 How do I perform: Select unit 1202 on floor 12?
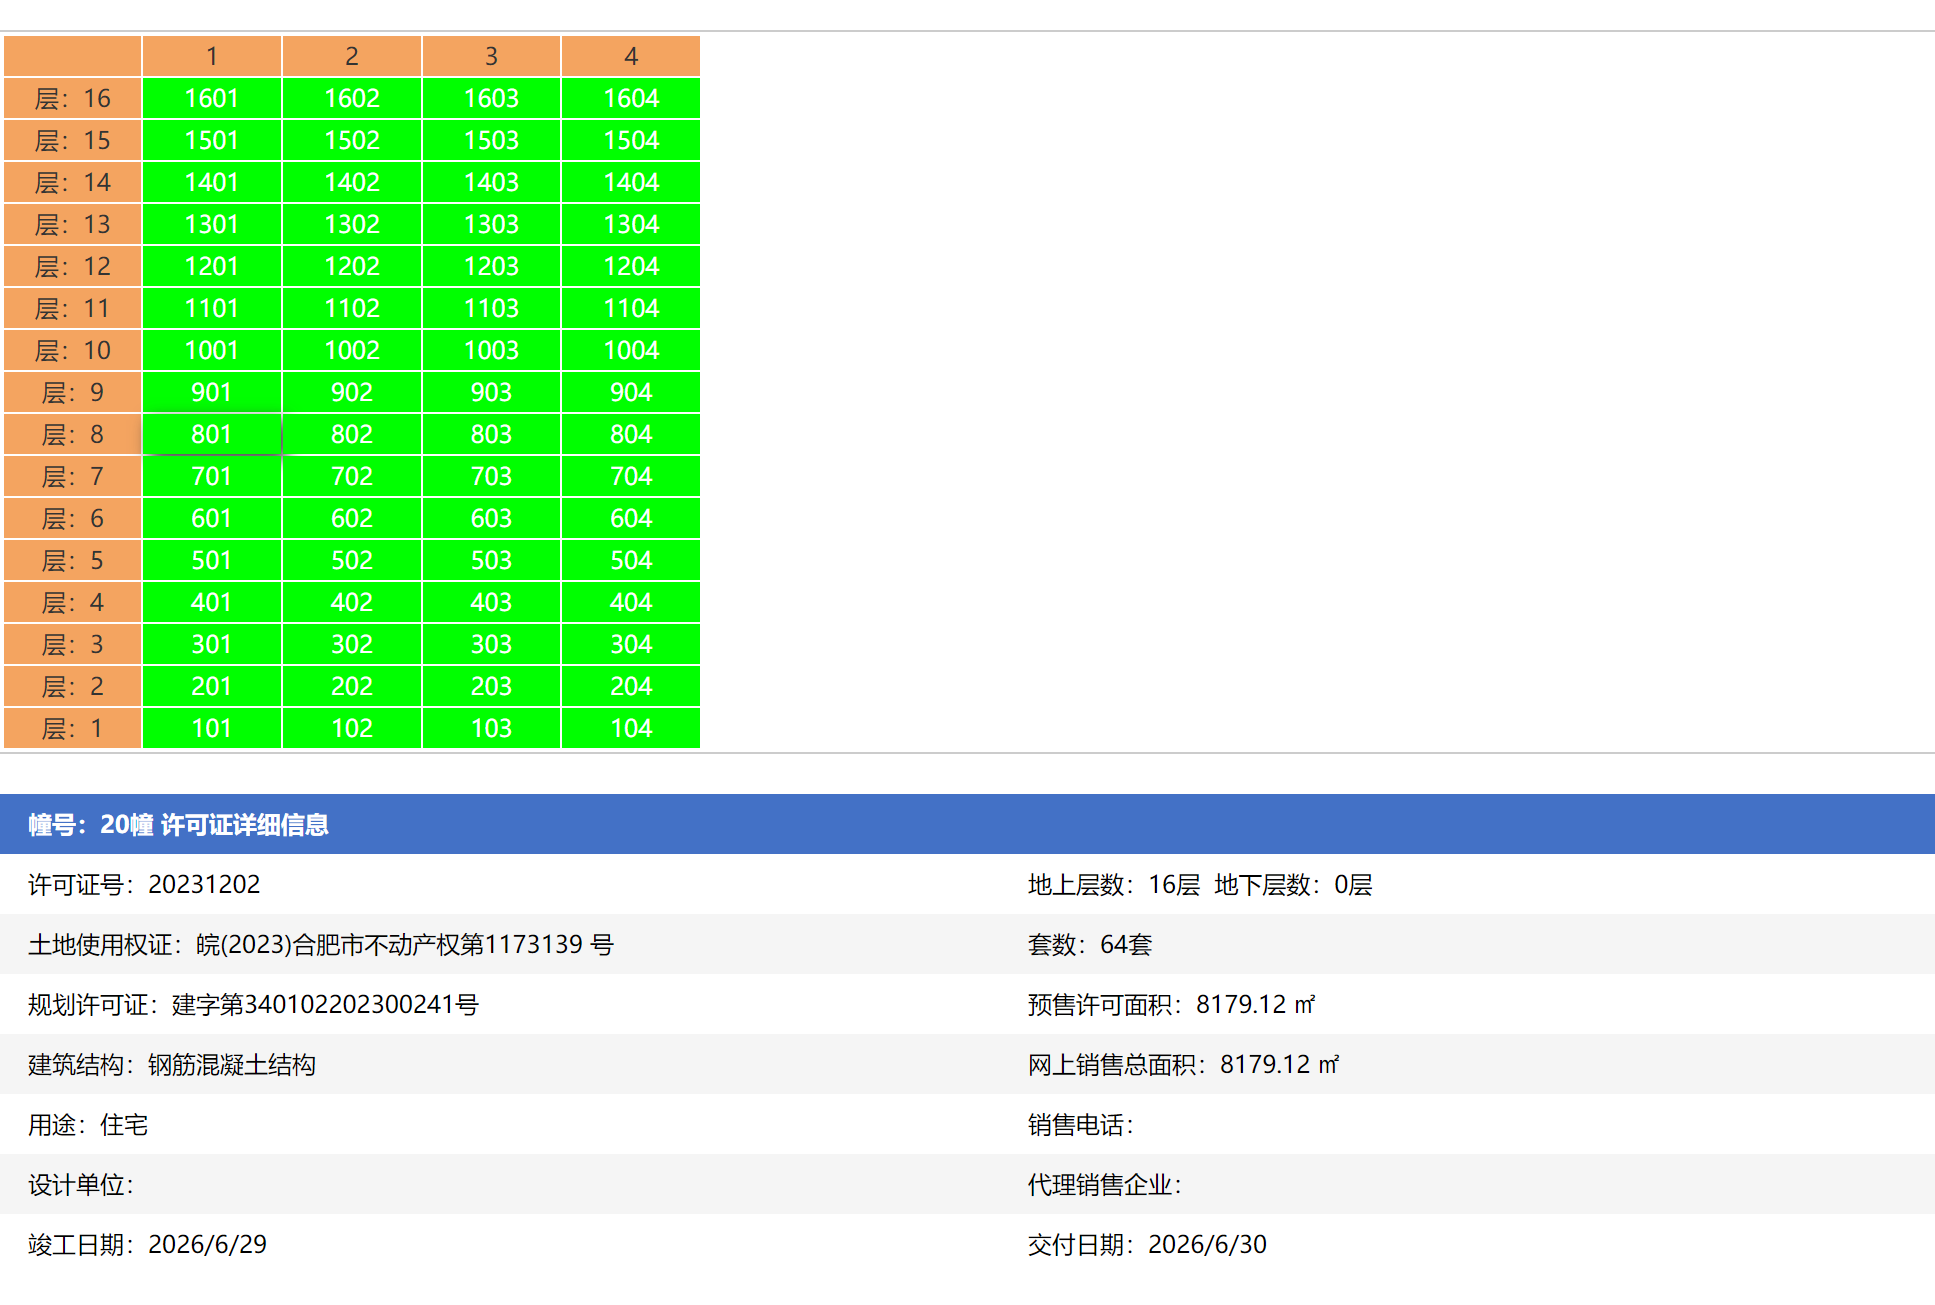352,266
